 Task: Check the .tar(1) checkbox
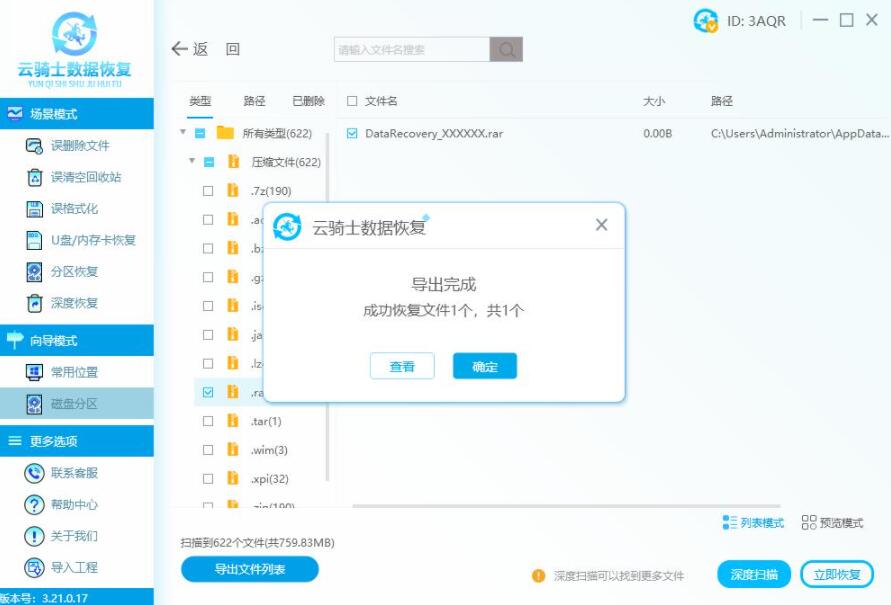(208, 421)
